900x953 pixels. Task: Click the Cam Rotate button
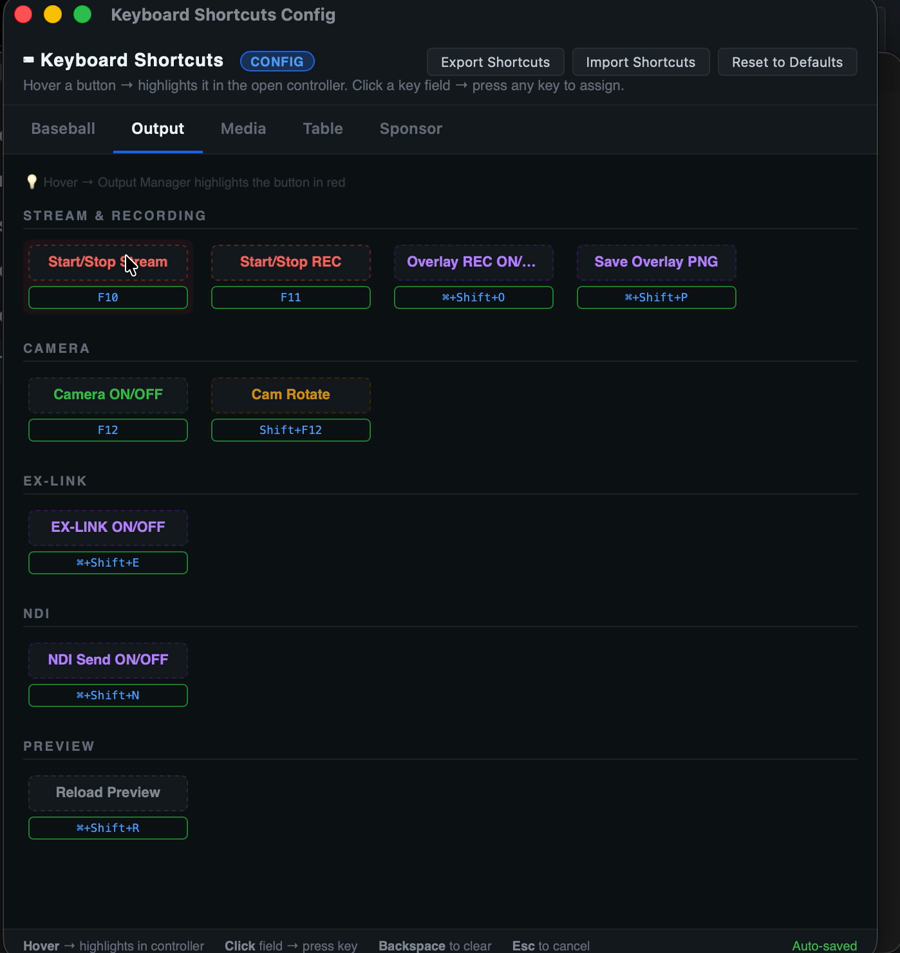[x=290, y=394]
